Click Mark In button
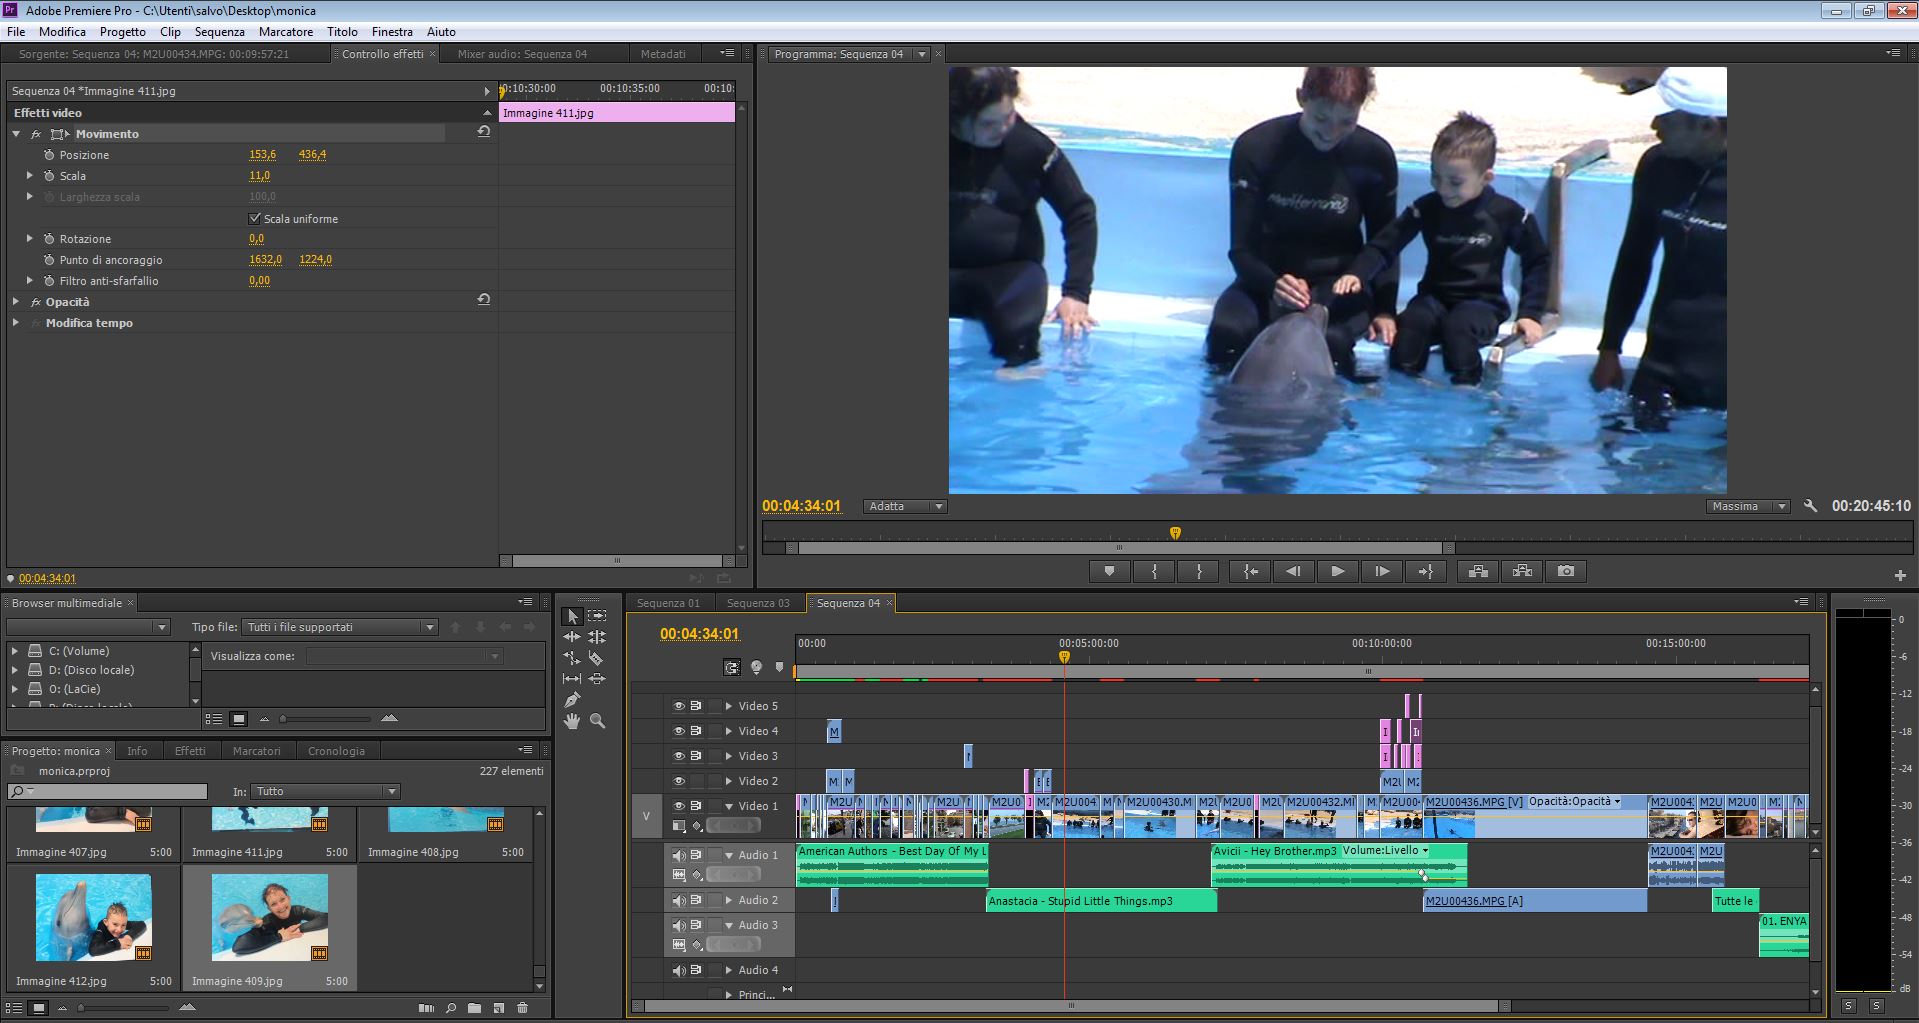1919x1023 pixels. coord(1154,571)
